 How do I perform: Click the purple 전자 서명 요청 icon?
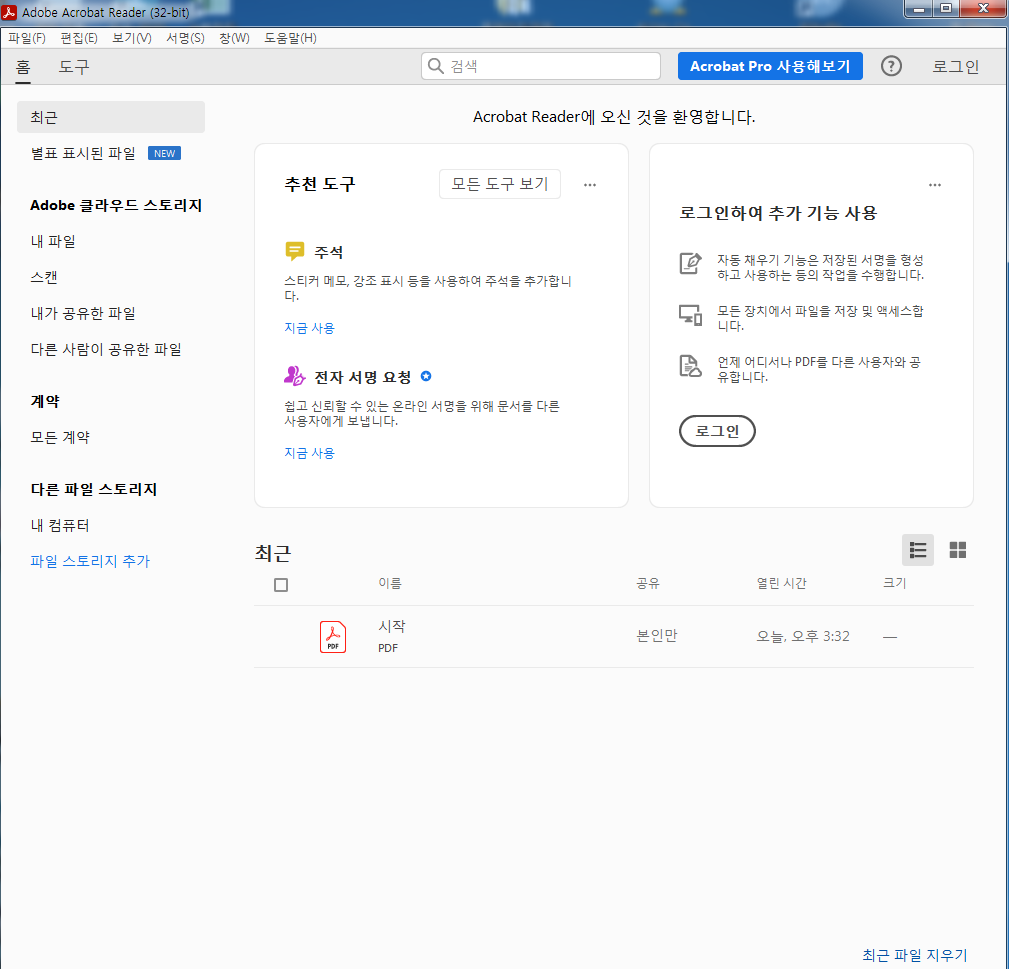[x=294, y=376]
